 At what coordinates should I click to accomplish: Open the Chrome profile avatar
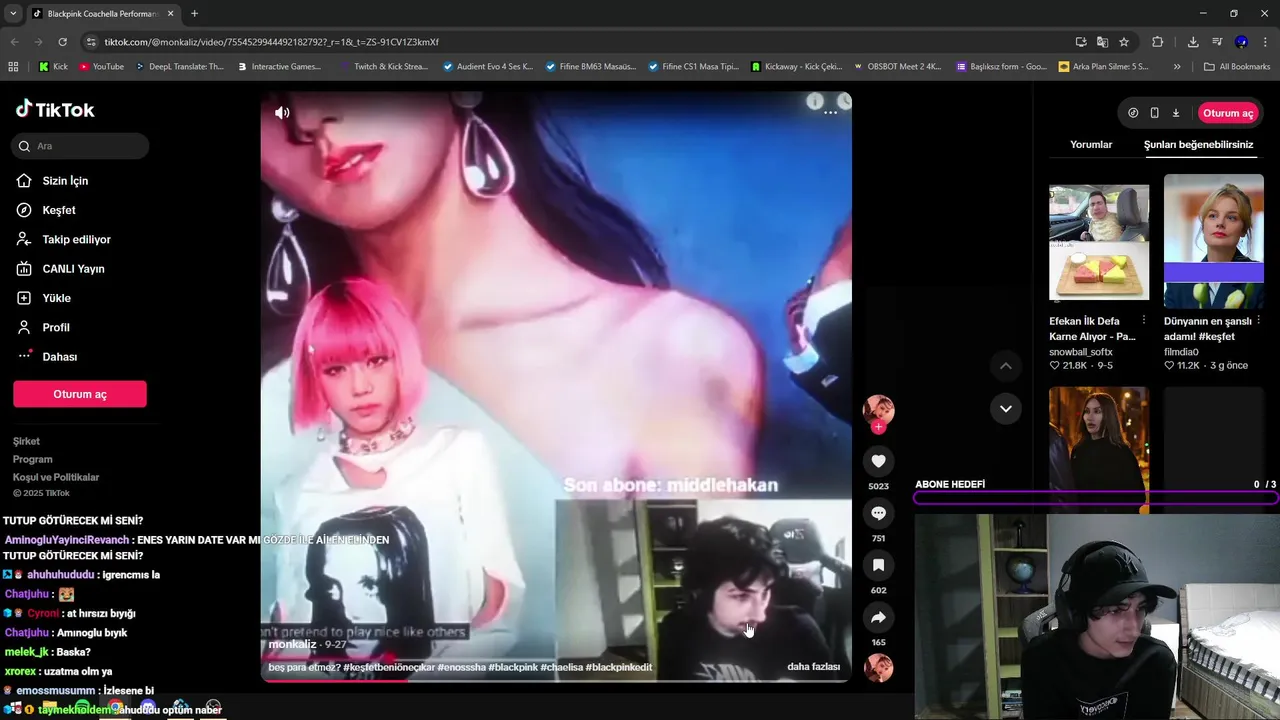click(1241, 42)
